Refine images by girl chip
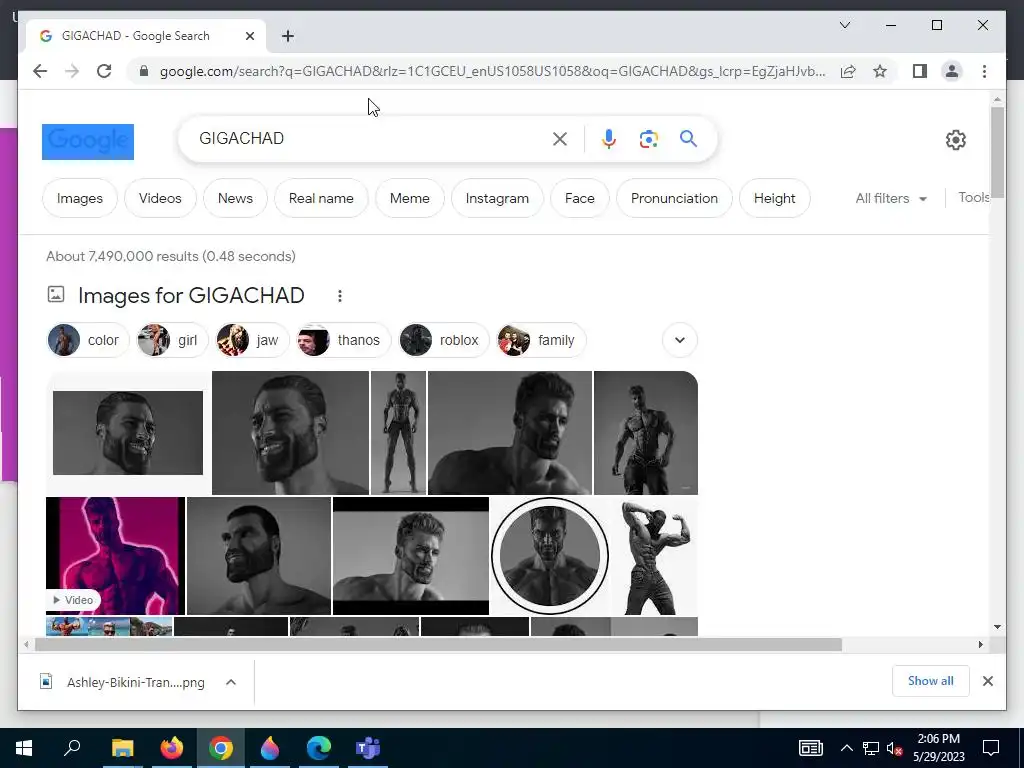Screen dimensions: 1024x768 [x=171, y=340]
